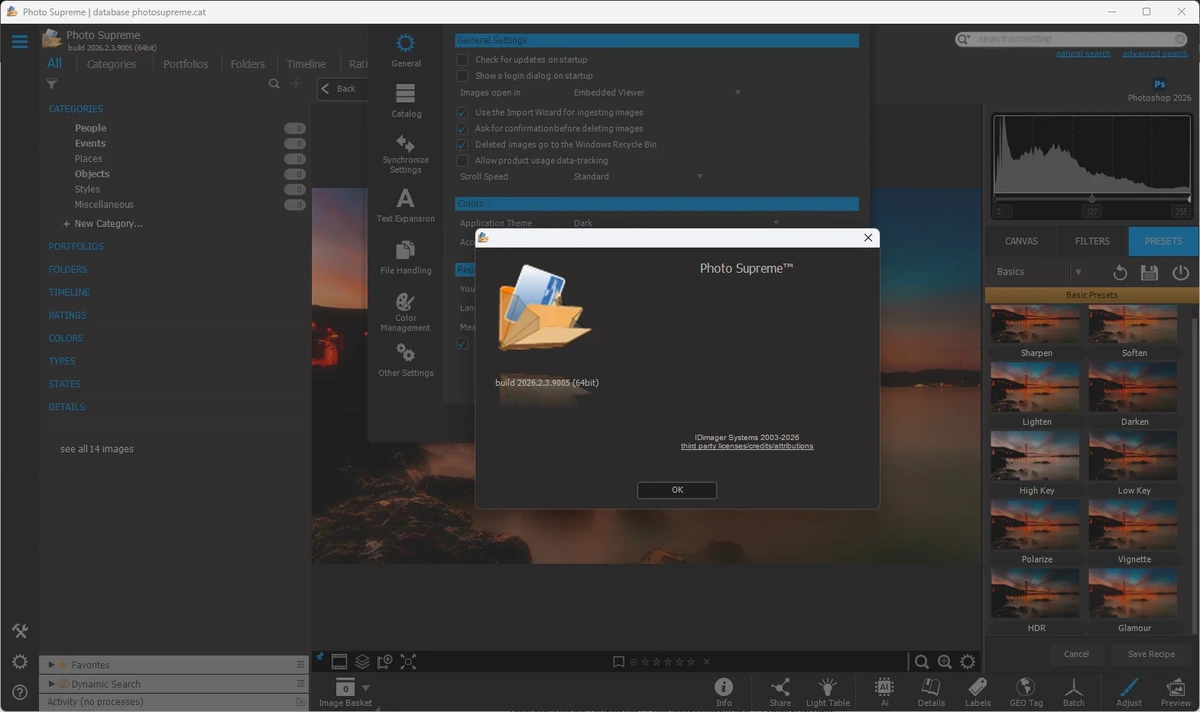Image resolution: width=1200 pixels, height=712 pixels.
Task: Open the Basics preset group dropdown
Action: tap(1038, 272)
